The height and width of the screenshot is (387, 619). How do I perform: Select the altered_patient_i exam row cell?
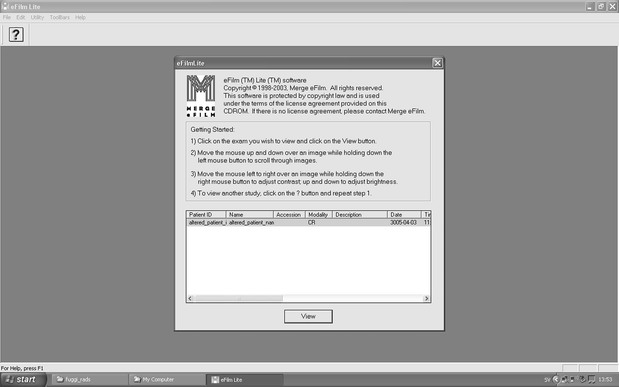(x=207, y=223)
